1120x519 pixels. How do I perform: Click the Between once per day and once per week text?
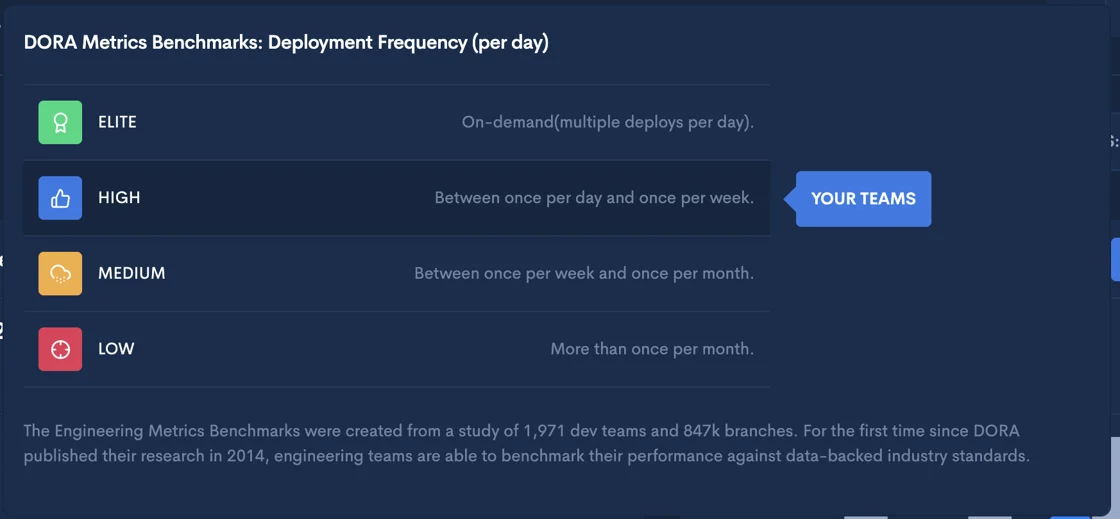point(594,198)
